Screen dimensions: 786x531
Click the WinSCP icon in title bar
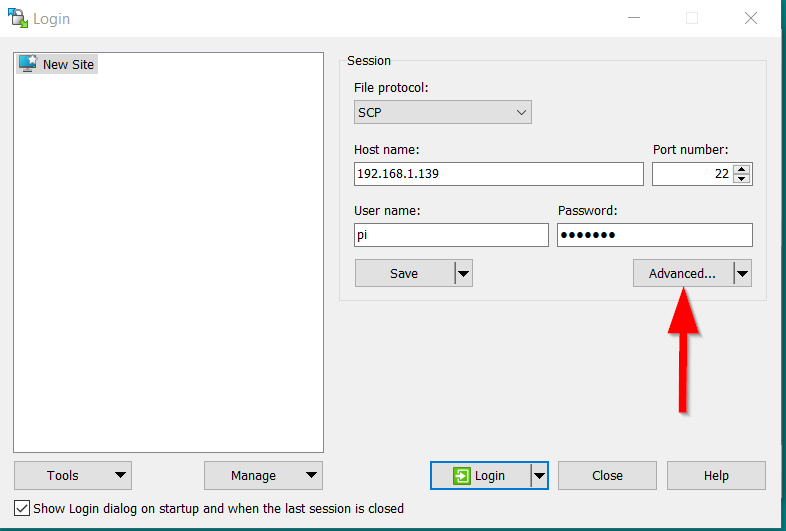click(x=18, y=18)
